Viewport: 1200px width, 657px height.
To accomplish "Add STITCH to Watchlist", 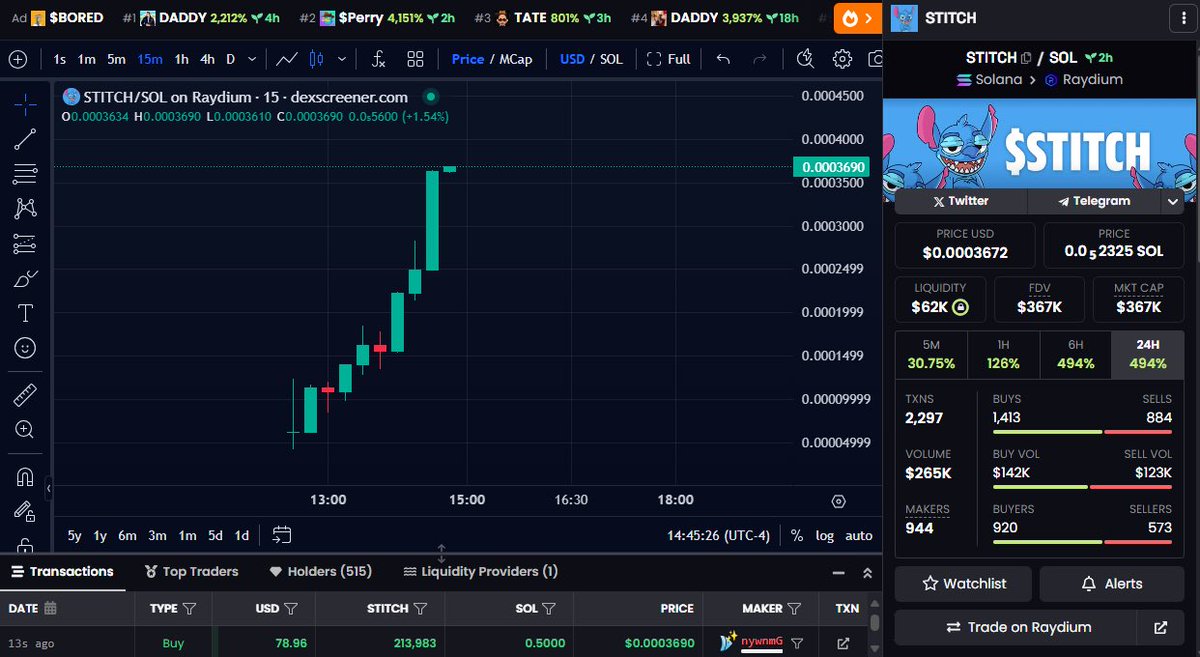I will point(964,583).
